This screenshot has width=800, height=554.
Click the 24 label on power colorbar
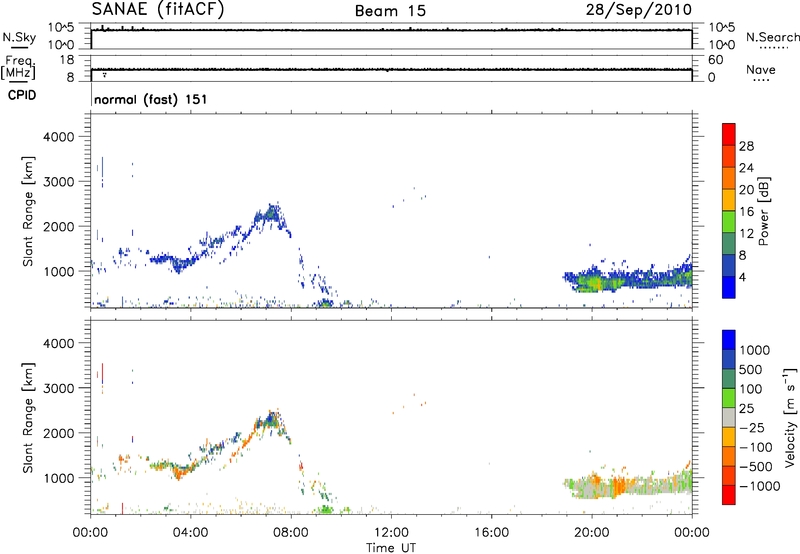(x=746, y=168)
